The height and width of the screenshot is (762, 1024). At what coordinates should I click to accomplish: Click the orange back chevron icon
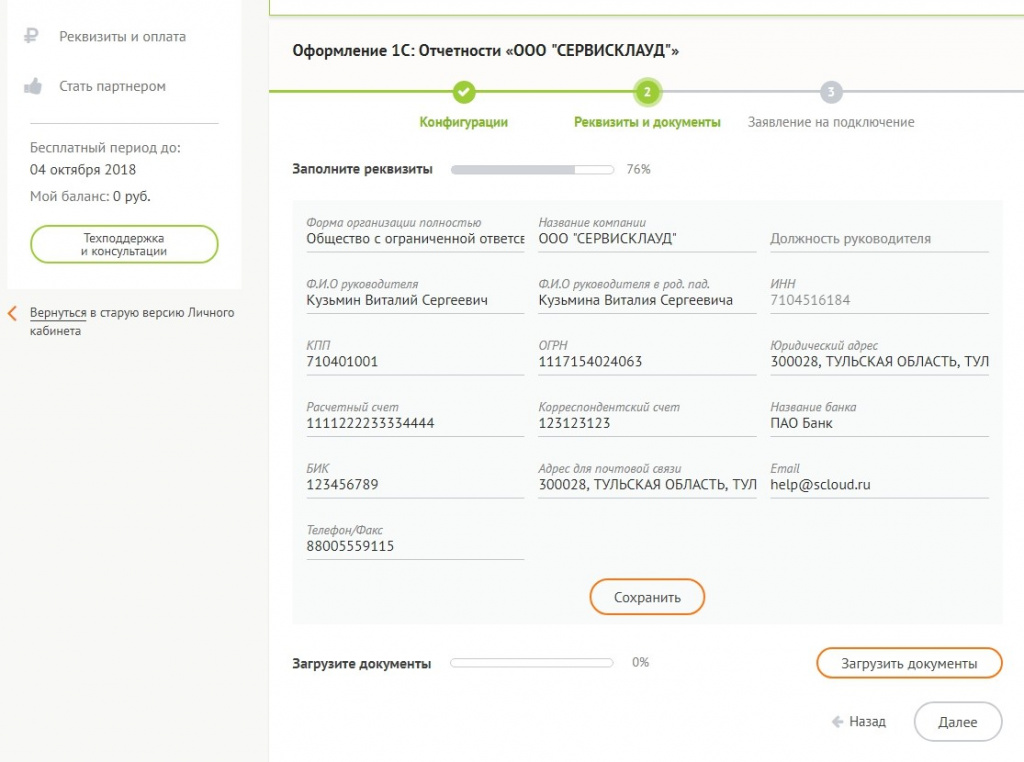[12, 313]
